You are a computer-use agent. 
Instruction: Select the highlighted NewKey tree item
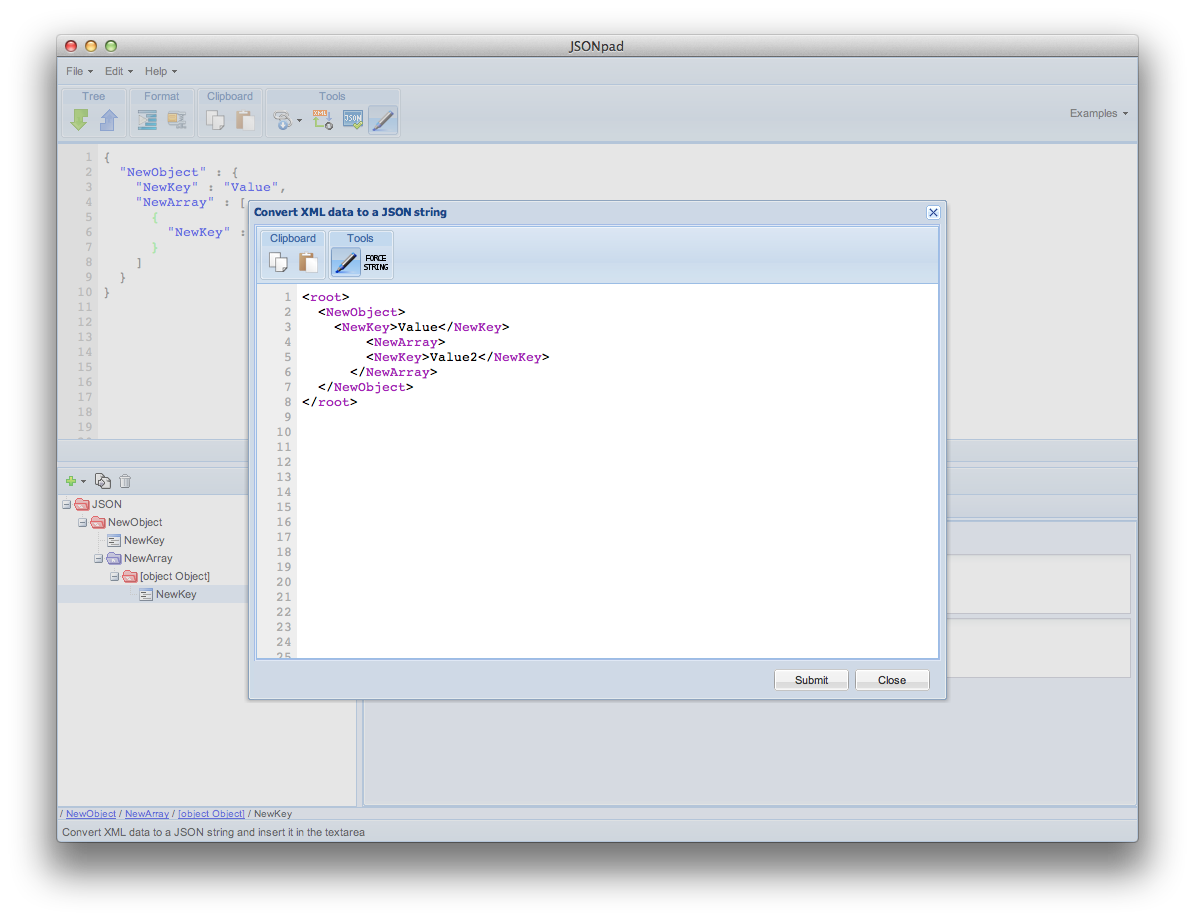point(176,594)
